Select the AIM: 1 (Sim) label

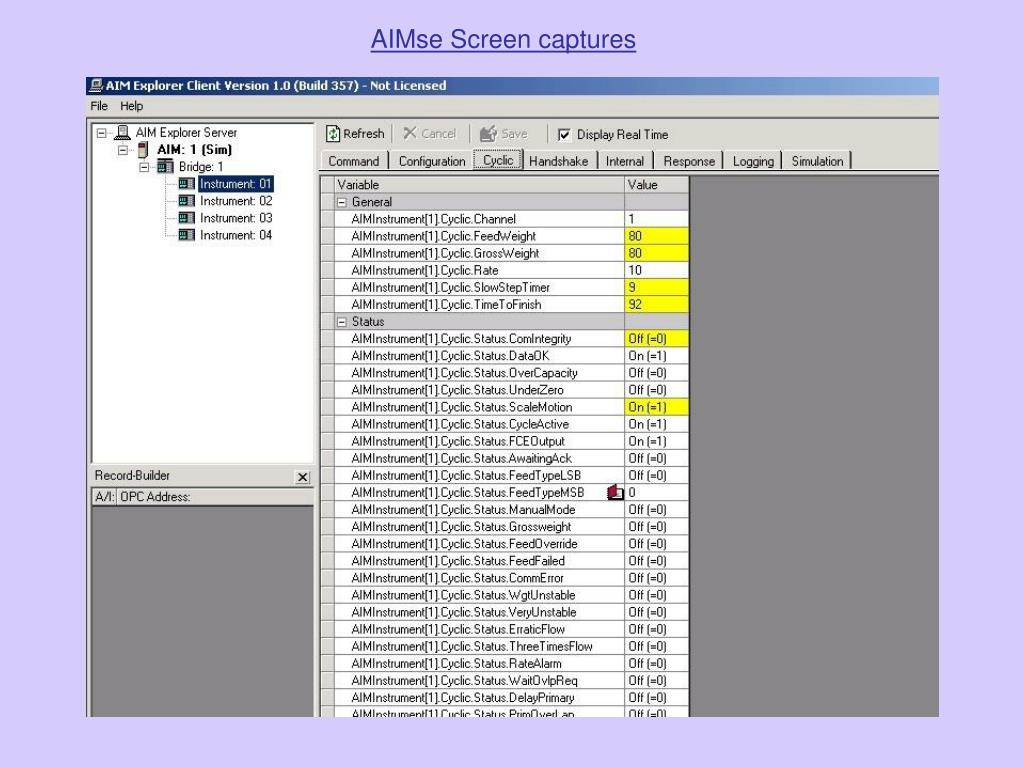pyautogui.click(x=194, y=150)
